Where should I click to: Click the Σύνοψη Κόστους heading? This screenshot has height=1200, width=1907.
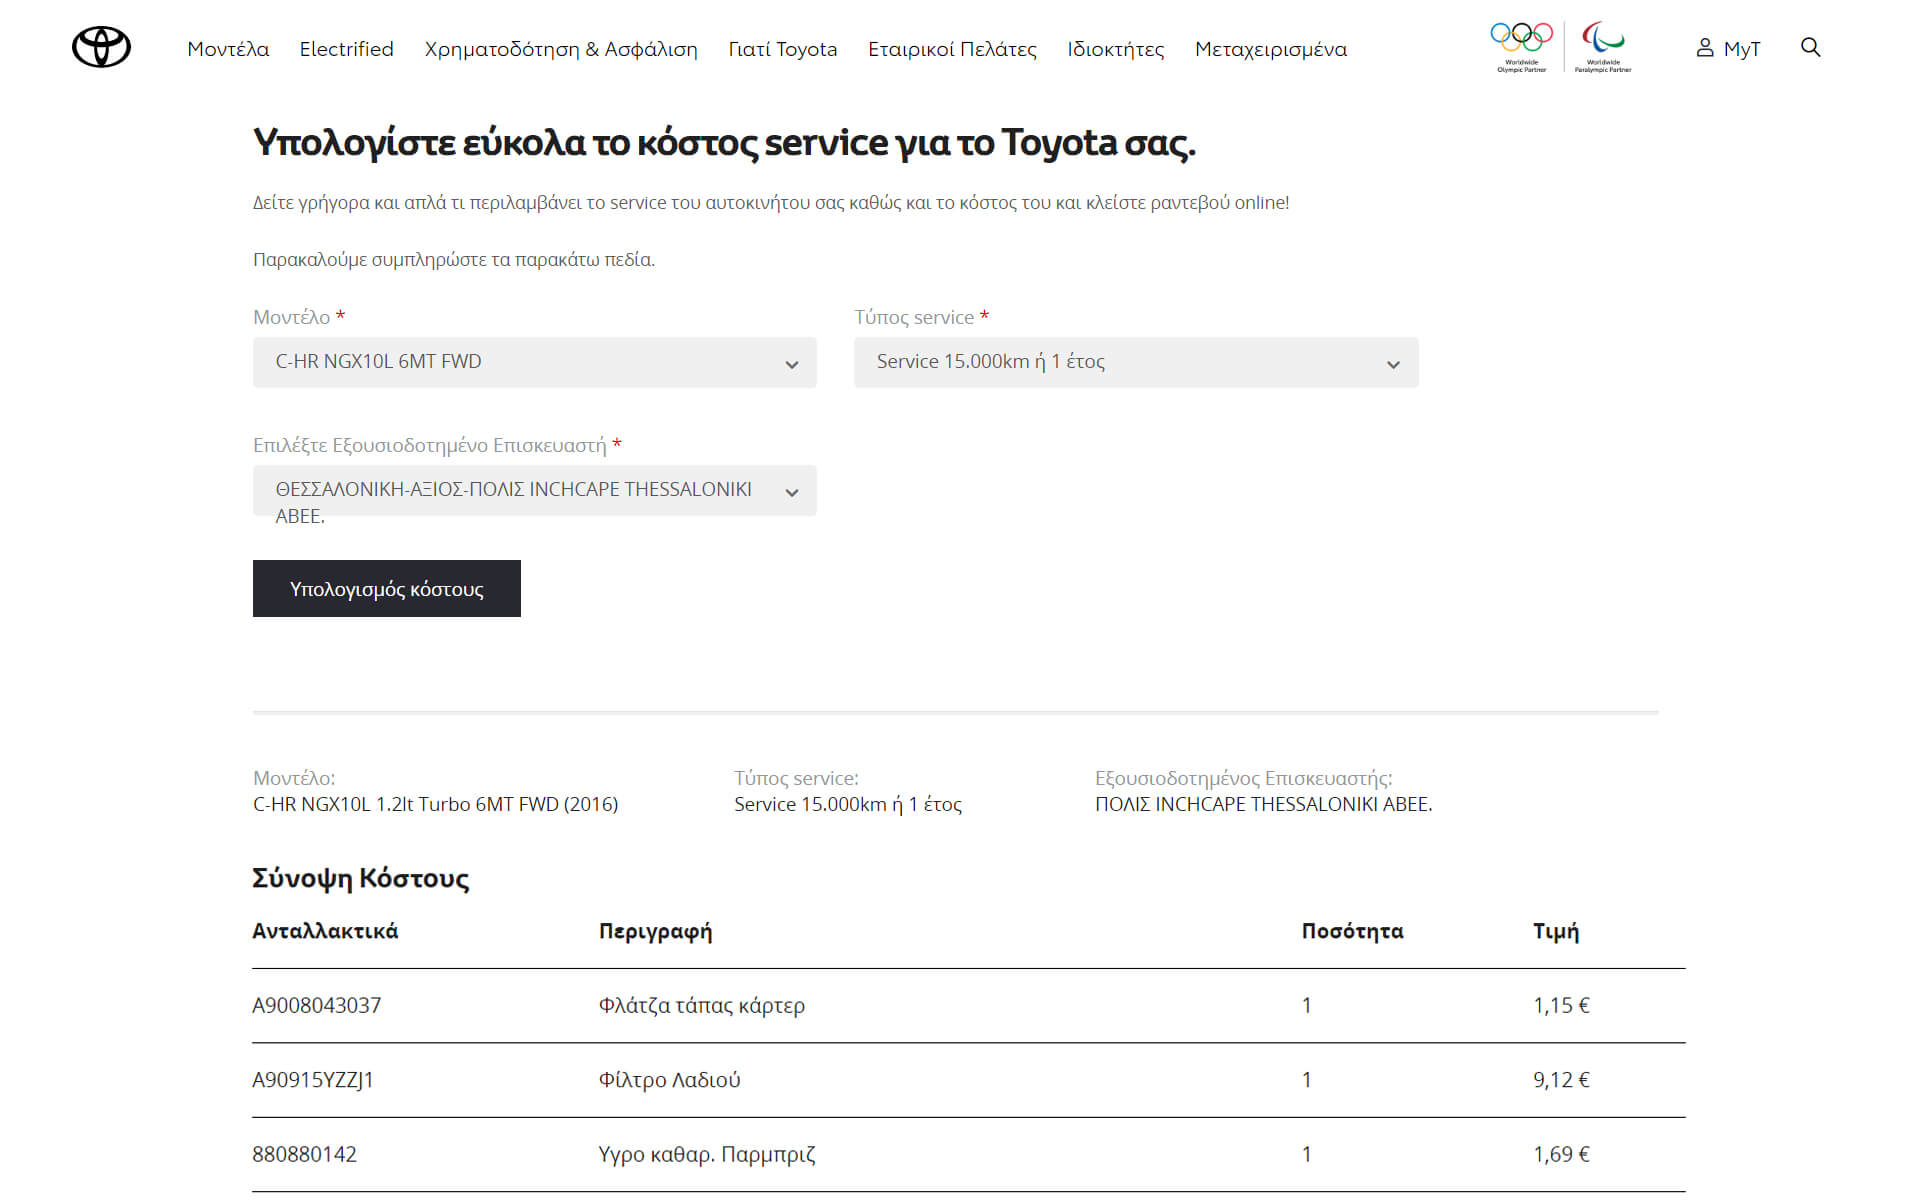pos(360,878)
